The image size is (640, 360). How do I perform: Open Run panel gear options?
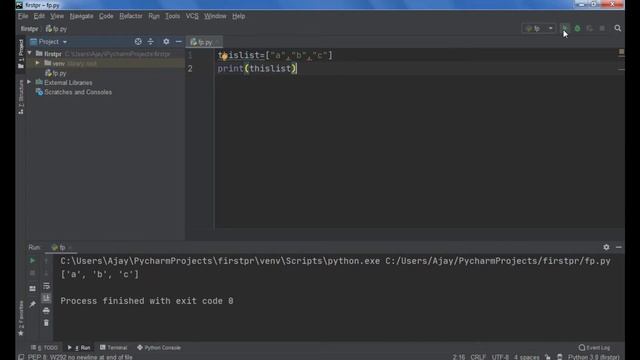pos(606,247)
